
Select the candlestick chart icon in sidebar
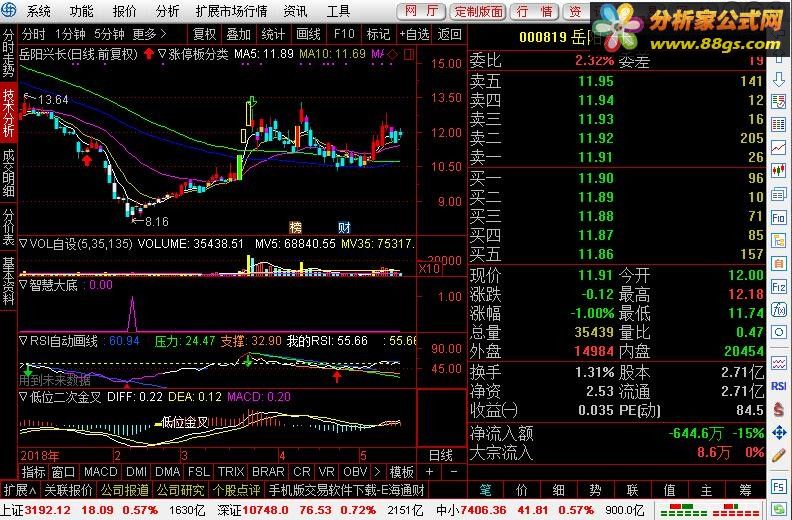(x=778, y=171)
